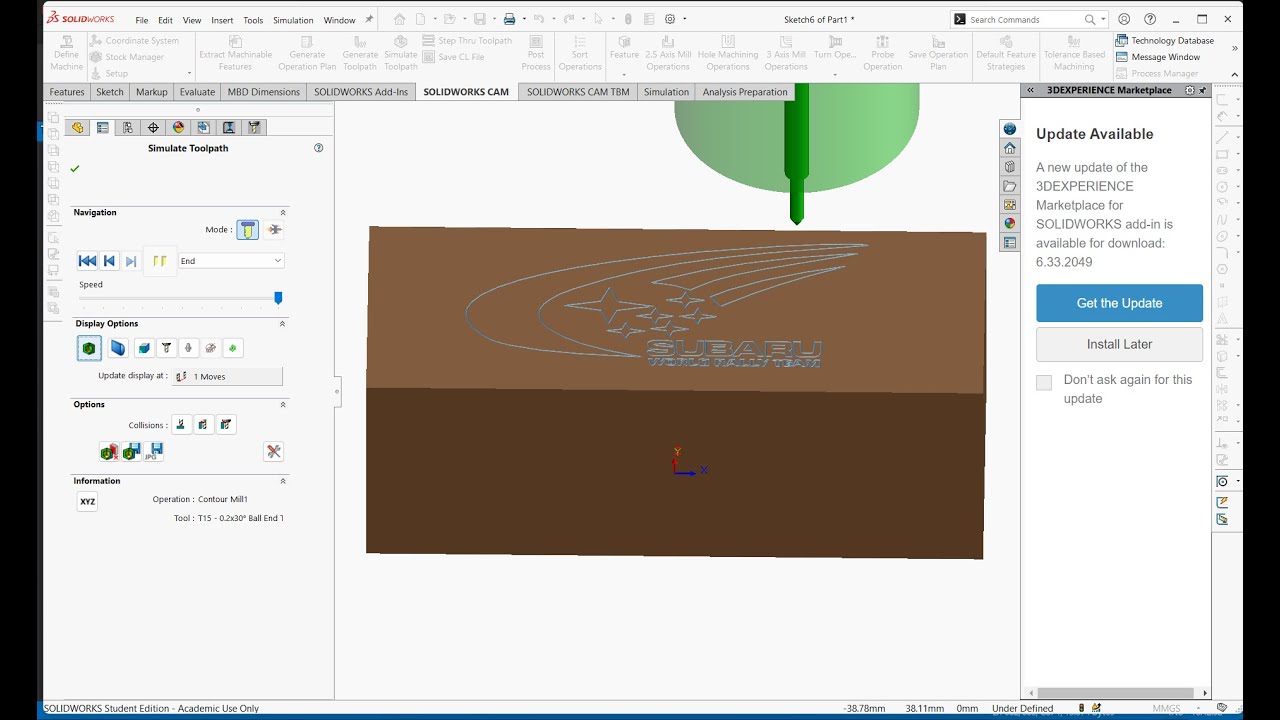Open the CAM feature tree tab icon
This screenshot has height=720, width=1280.
point(204,127)
